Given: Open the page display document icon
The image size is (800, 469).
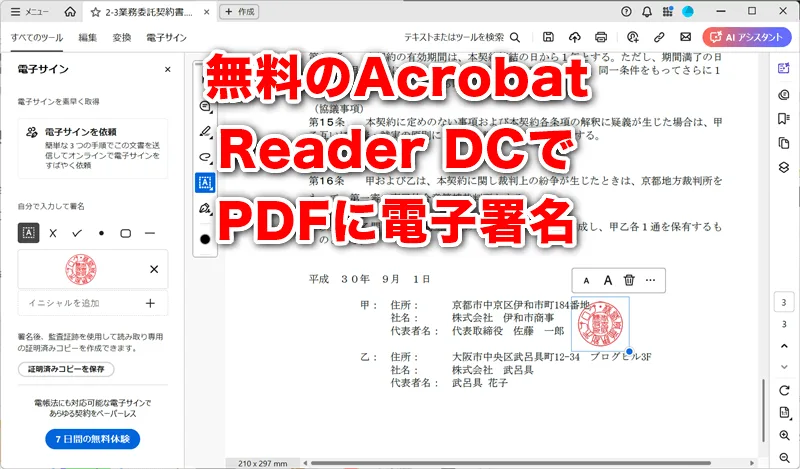Looking at the screenshot, I should (x=784, y=412).
